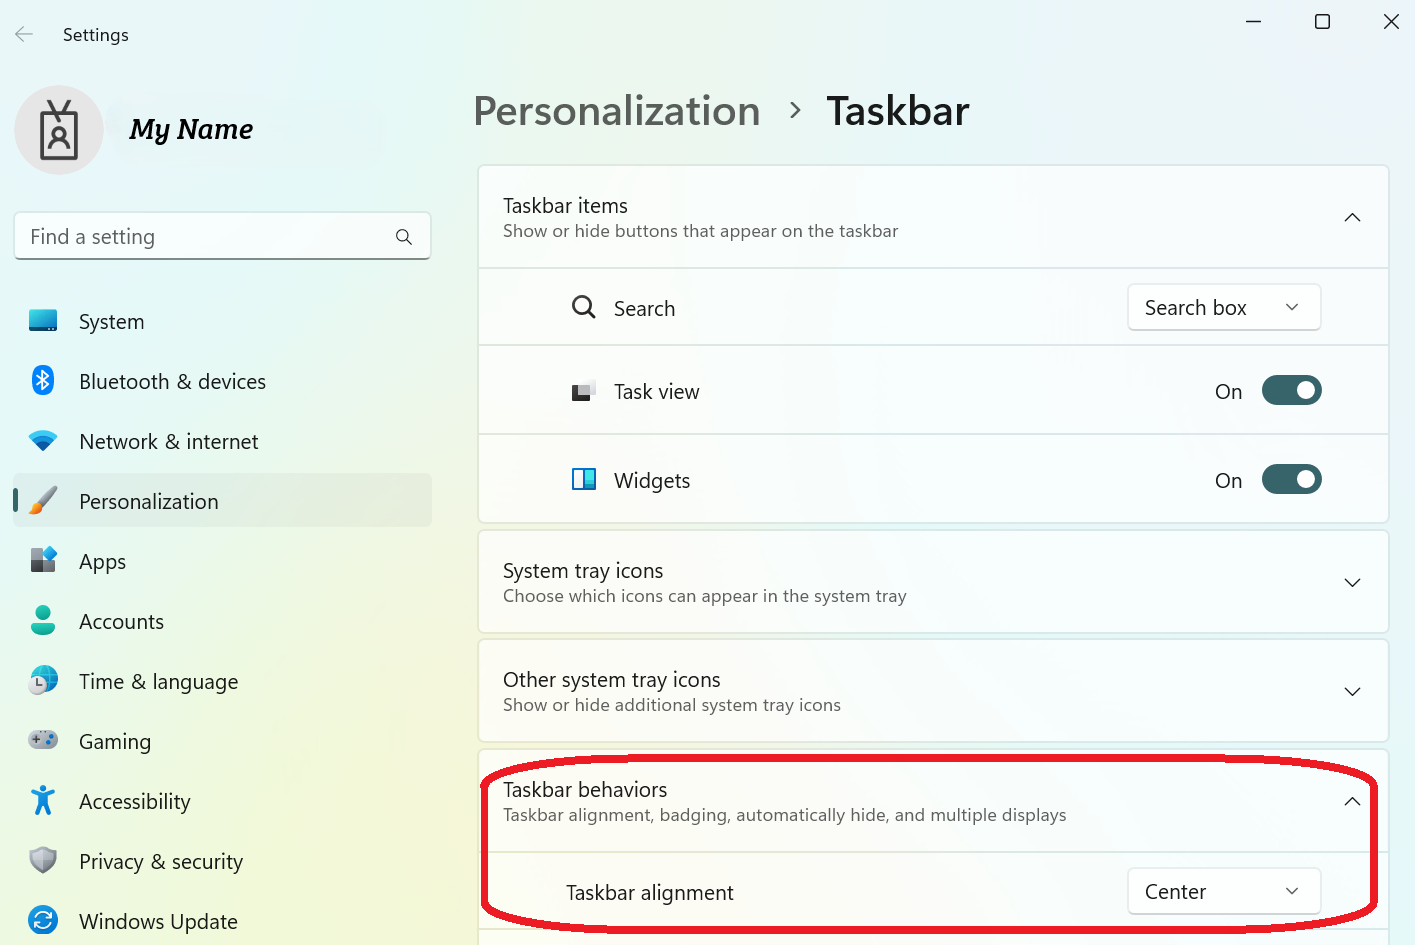Click the System monitor icon in sidebar
The width and height of the screenshot is (1415, 945).
pyautogui.click(x=43, y=321)
